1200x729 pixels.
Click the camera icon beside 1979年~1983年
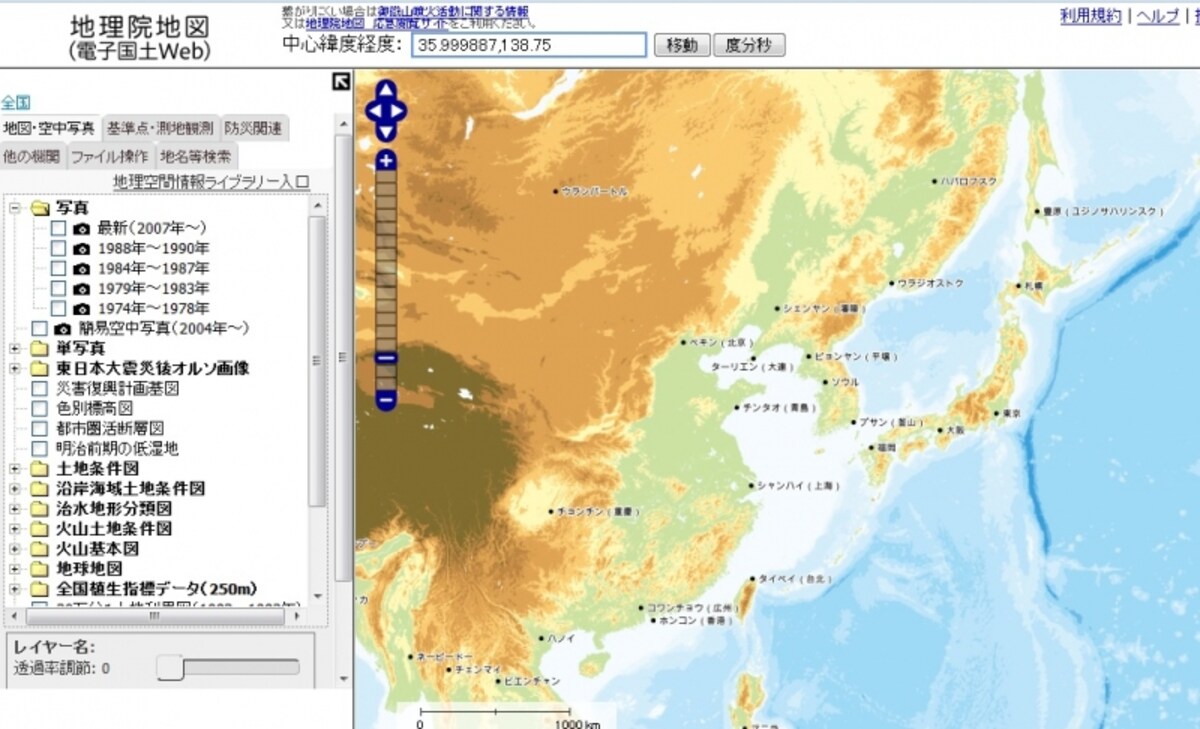82,289
